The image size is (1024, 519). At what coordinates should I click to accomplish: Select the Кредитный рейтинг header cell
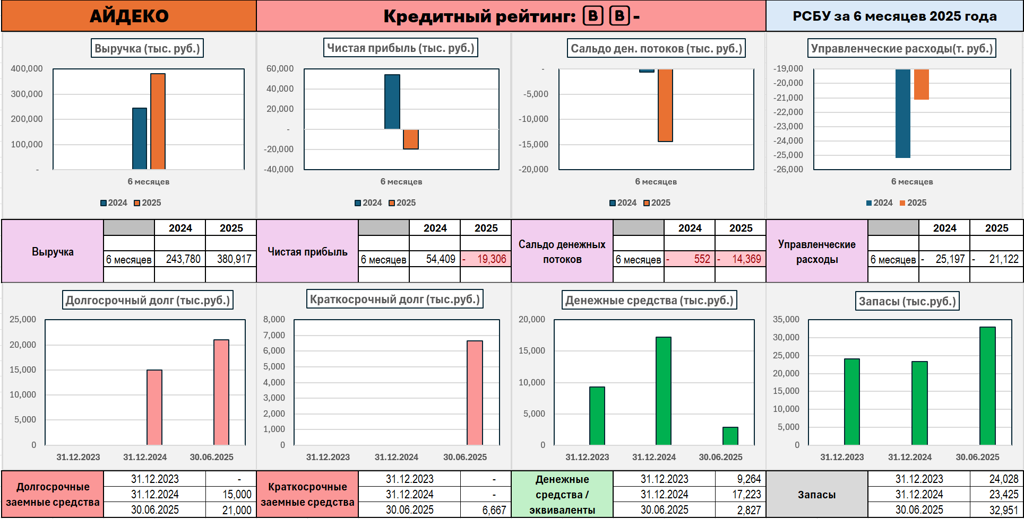point(511,16)
